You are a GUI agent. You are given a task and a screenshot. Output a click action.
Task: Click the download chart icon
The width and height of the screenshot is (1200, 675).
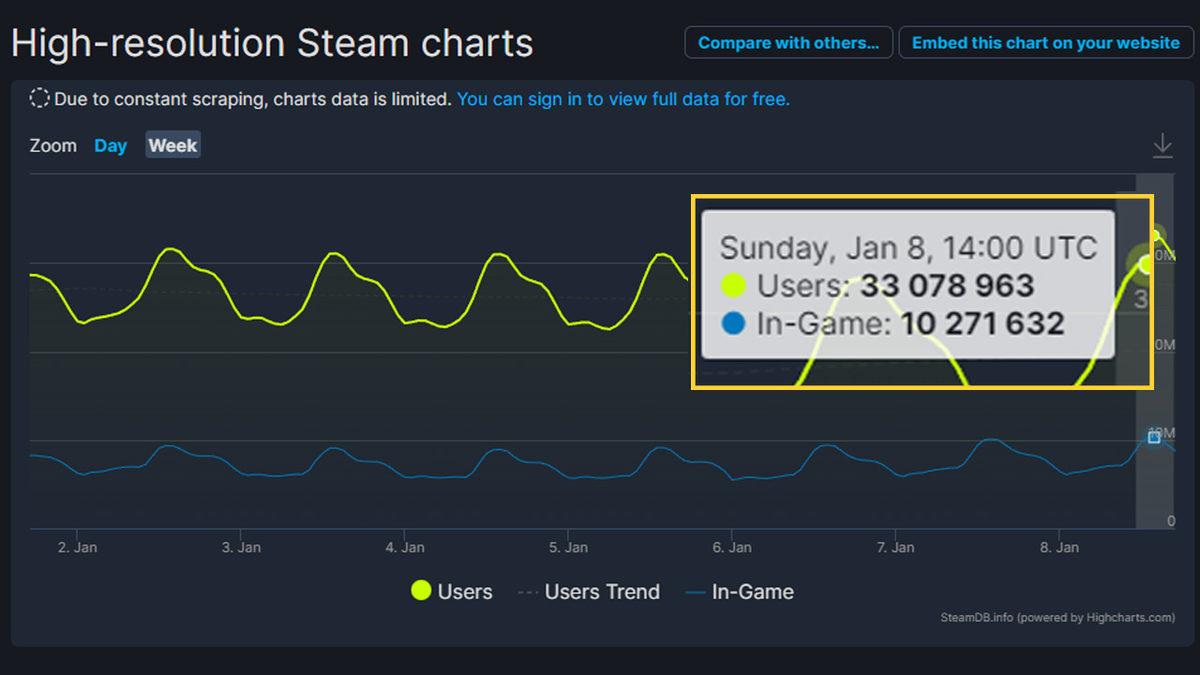point(1162,145)
